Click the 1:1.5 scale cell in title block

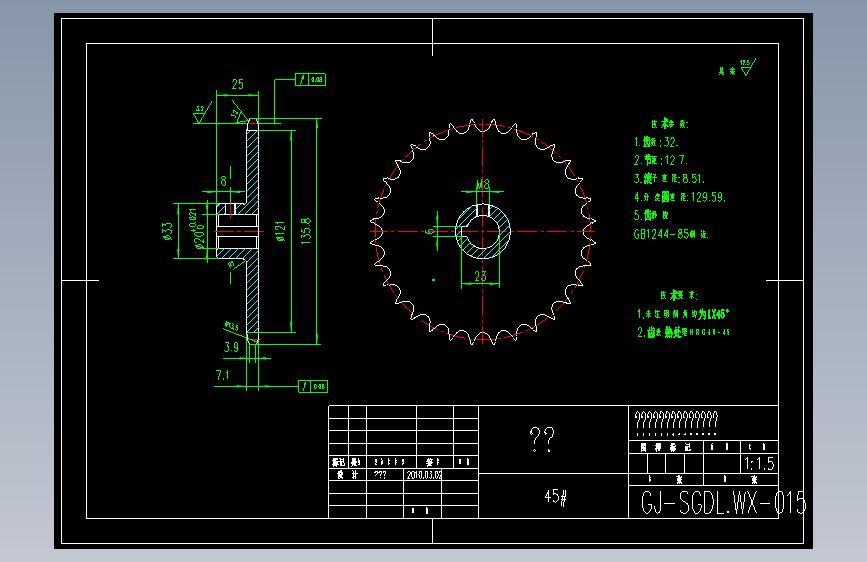coord(759,464)
